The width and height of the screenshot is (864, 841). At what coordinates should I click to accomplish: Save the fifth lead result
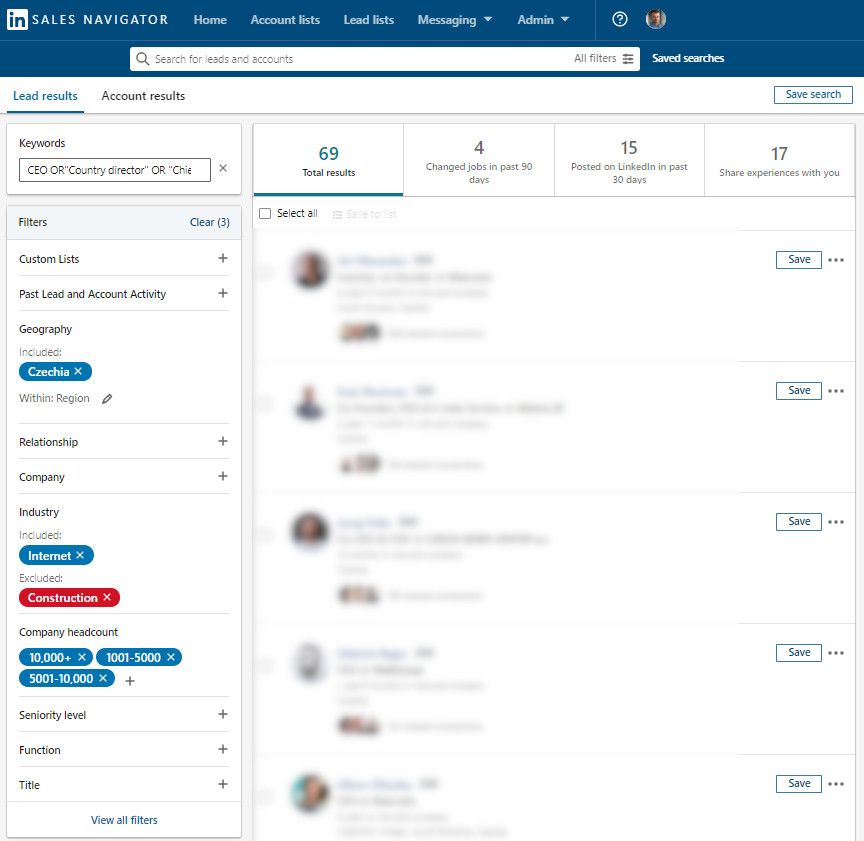pyautogui.click(x=798, y=784)
